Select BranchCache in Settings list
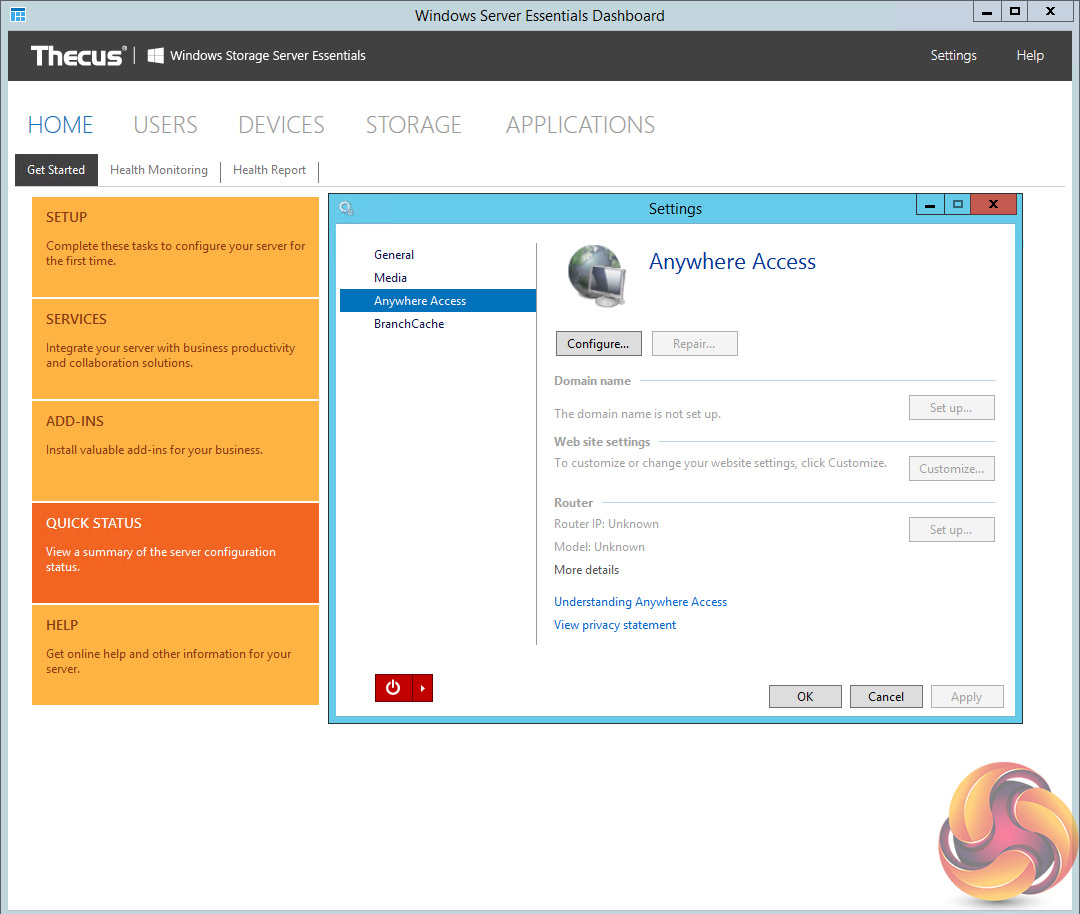 tap(409, 324)
